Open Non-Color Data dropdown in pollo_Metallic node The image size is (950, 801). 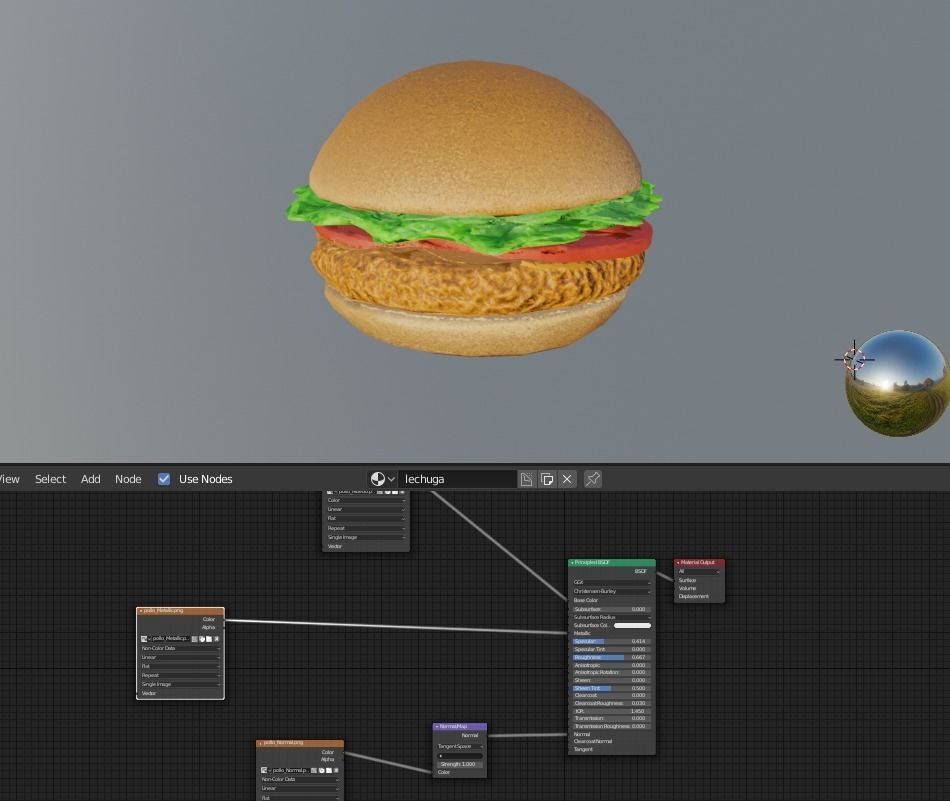[181, 648]
